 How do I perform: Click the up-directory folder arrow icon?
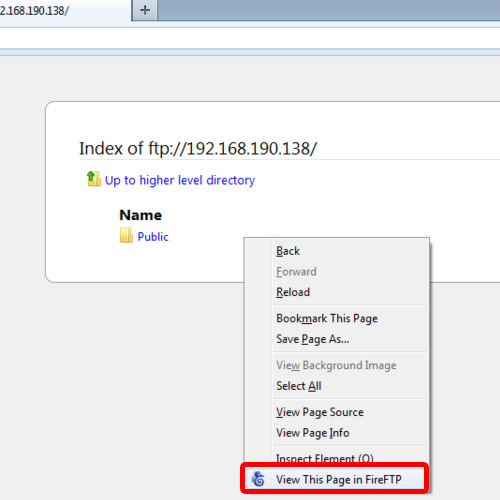(94, 179)
